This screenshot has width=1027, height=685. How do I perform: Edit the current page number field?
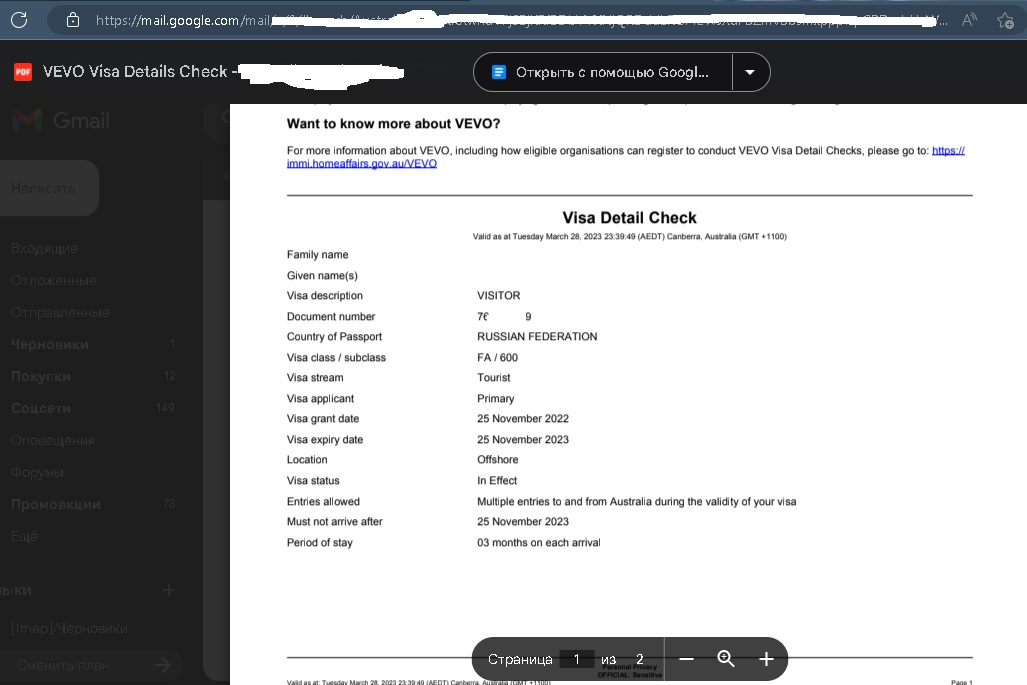tap(576, 659)
